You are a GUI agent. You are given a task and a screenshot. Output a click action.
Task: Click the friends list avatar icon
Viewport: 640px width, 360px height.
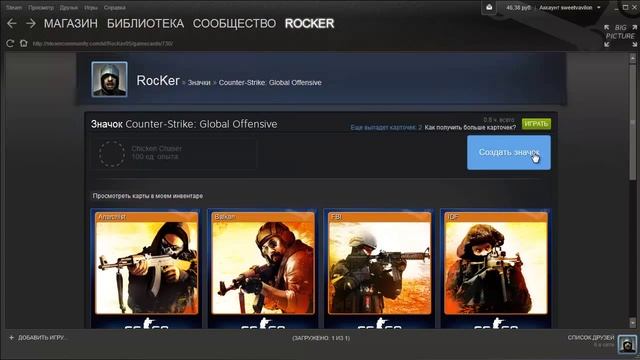pos(627,344)
